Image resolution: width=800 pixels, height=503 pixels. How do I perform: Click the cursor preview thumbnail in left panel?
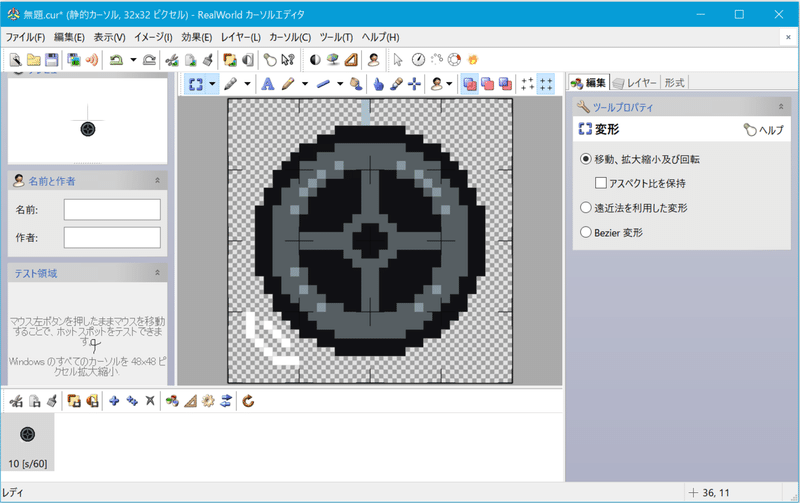tap(87, 120)
